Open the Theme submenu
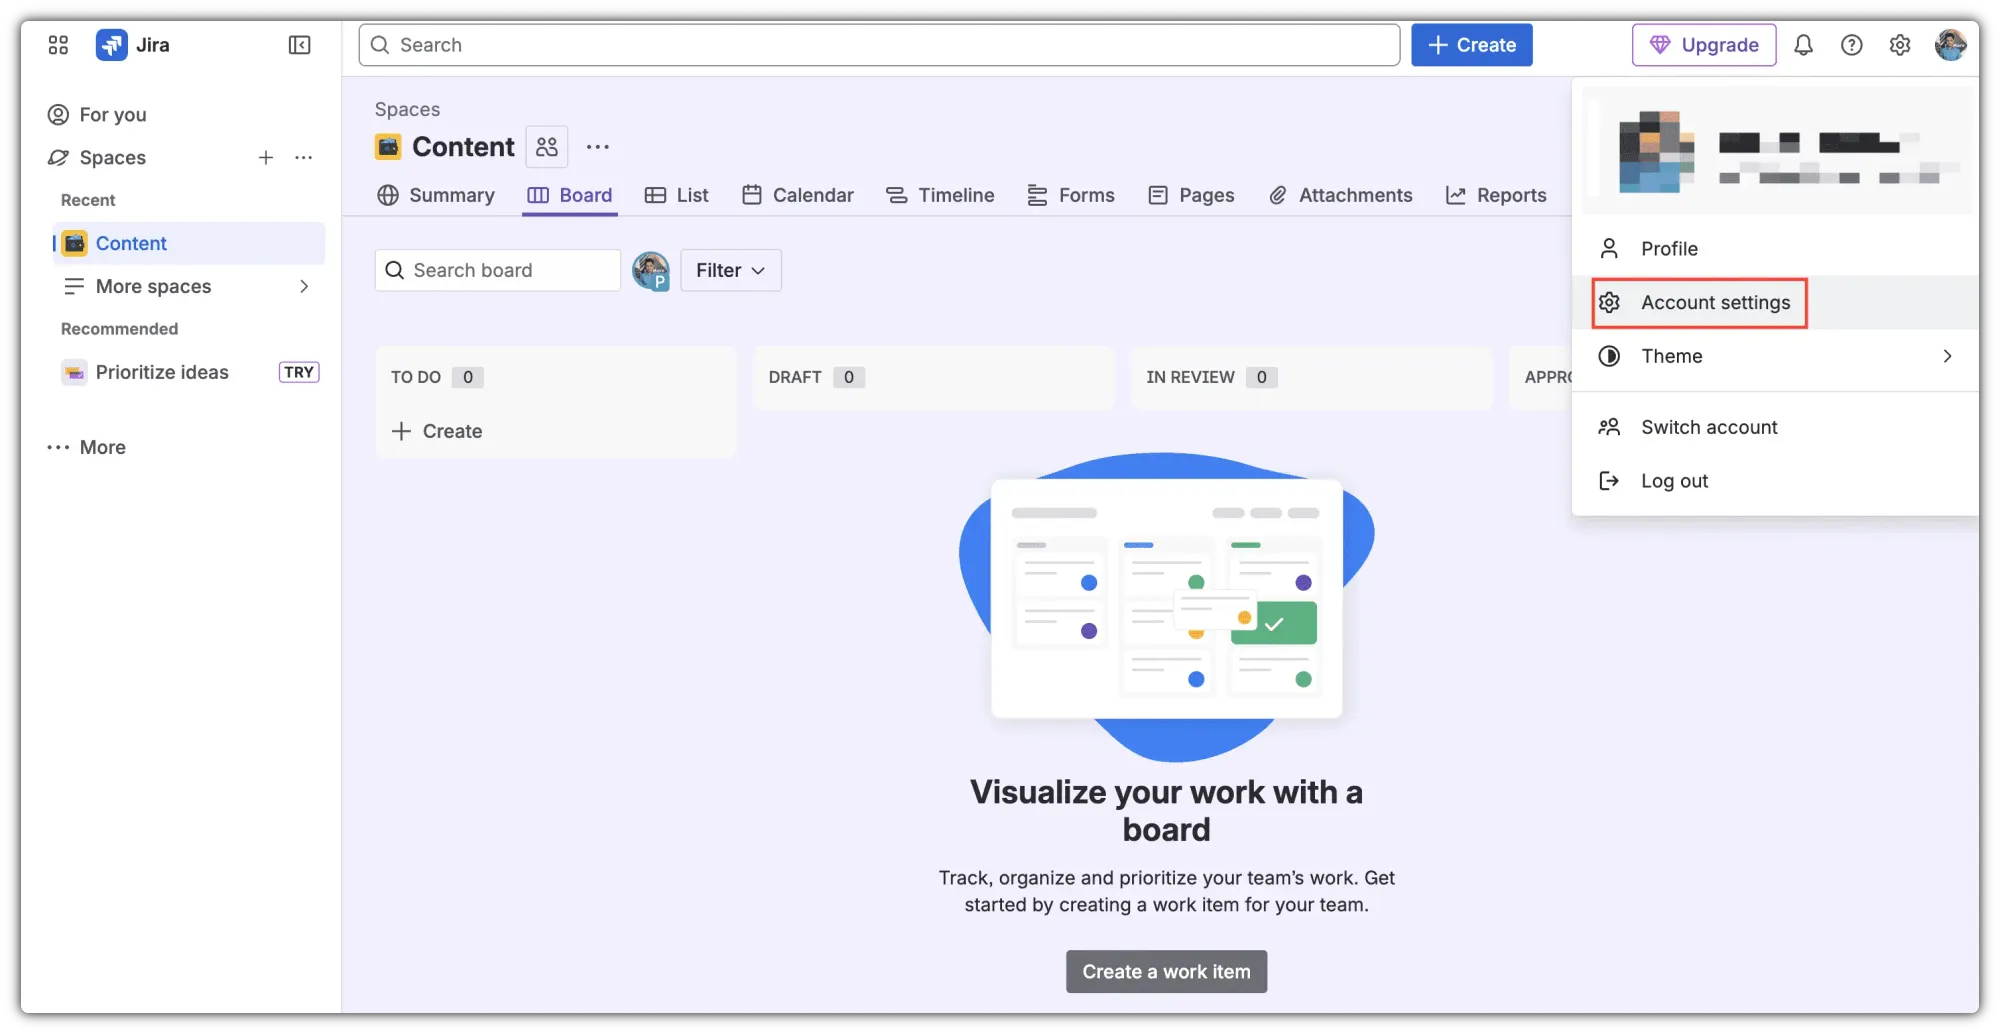The image size is (2000, 1034). [1775, 356]
